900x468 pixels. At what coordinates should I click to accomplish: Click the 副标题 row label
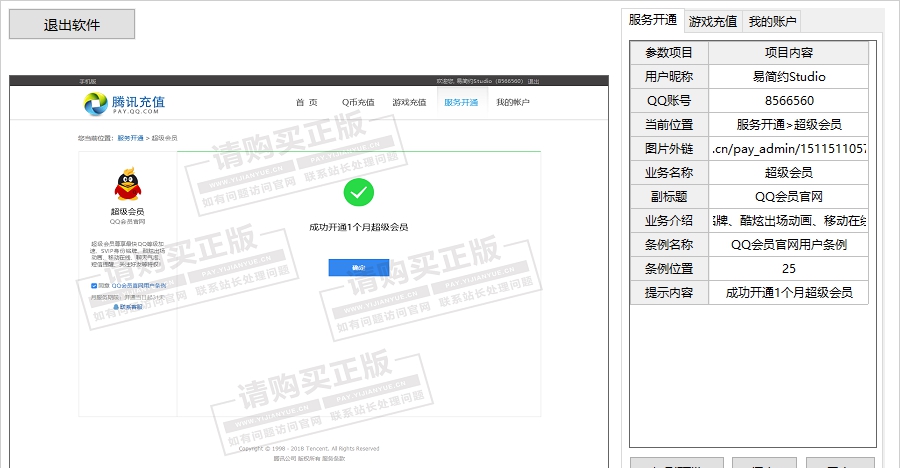[669, 196]
